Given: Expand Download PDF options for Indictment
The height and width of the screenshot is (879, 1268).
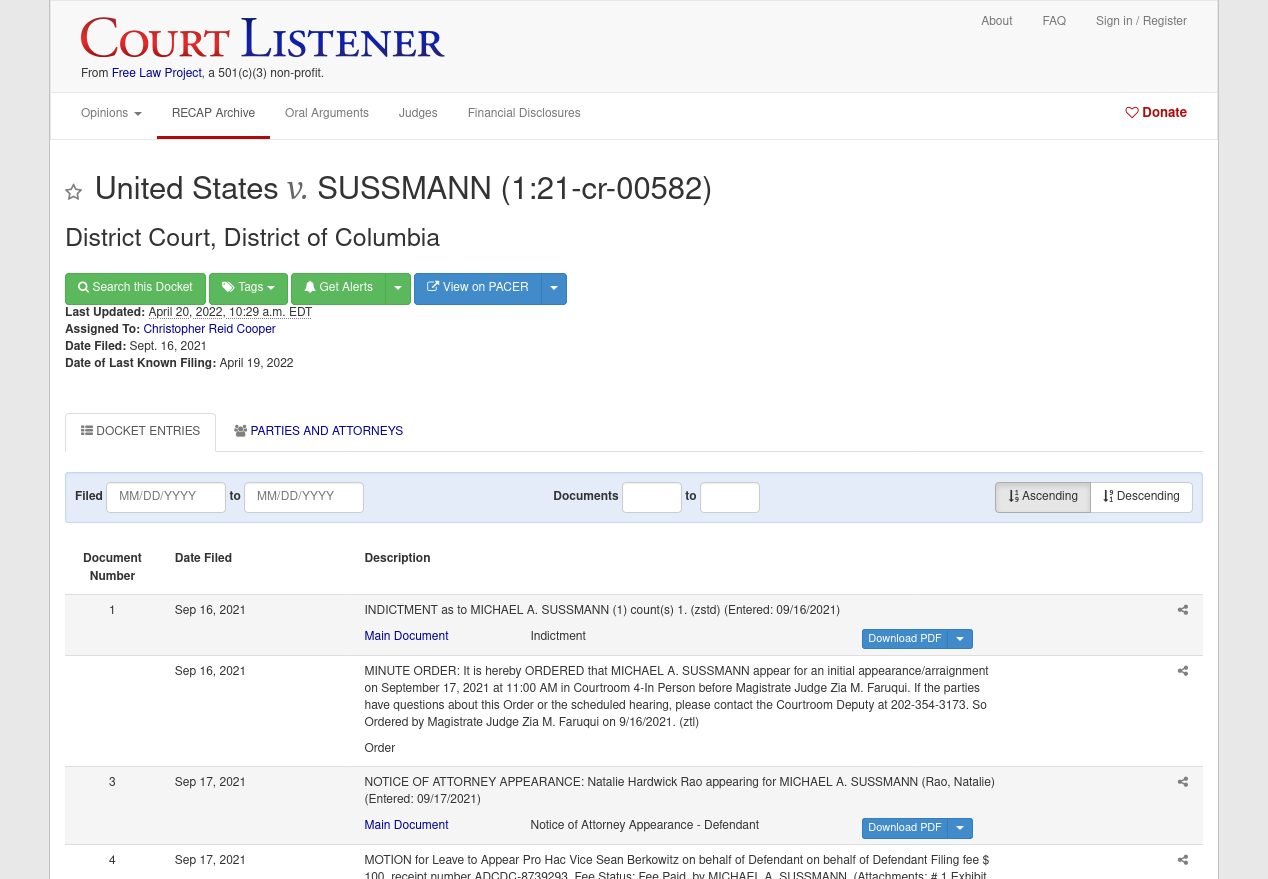Looking at the screenshot, I should [x=960, y=639].
